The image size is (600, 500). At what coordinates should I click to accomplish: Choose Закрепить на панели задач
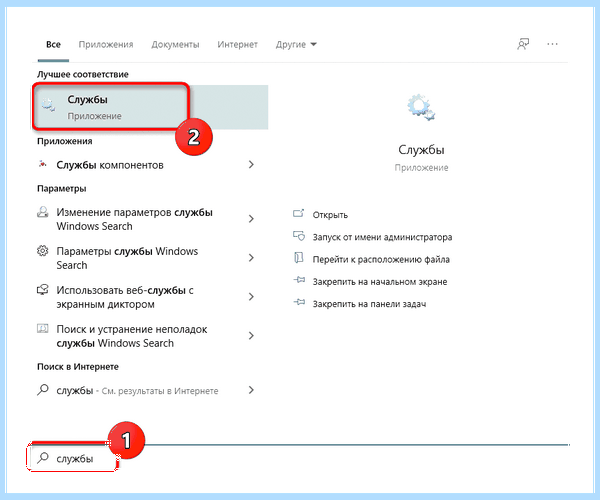(x=369, y=304)
